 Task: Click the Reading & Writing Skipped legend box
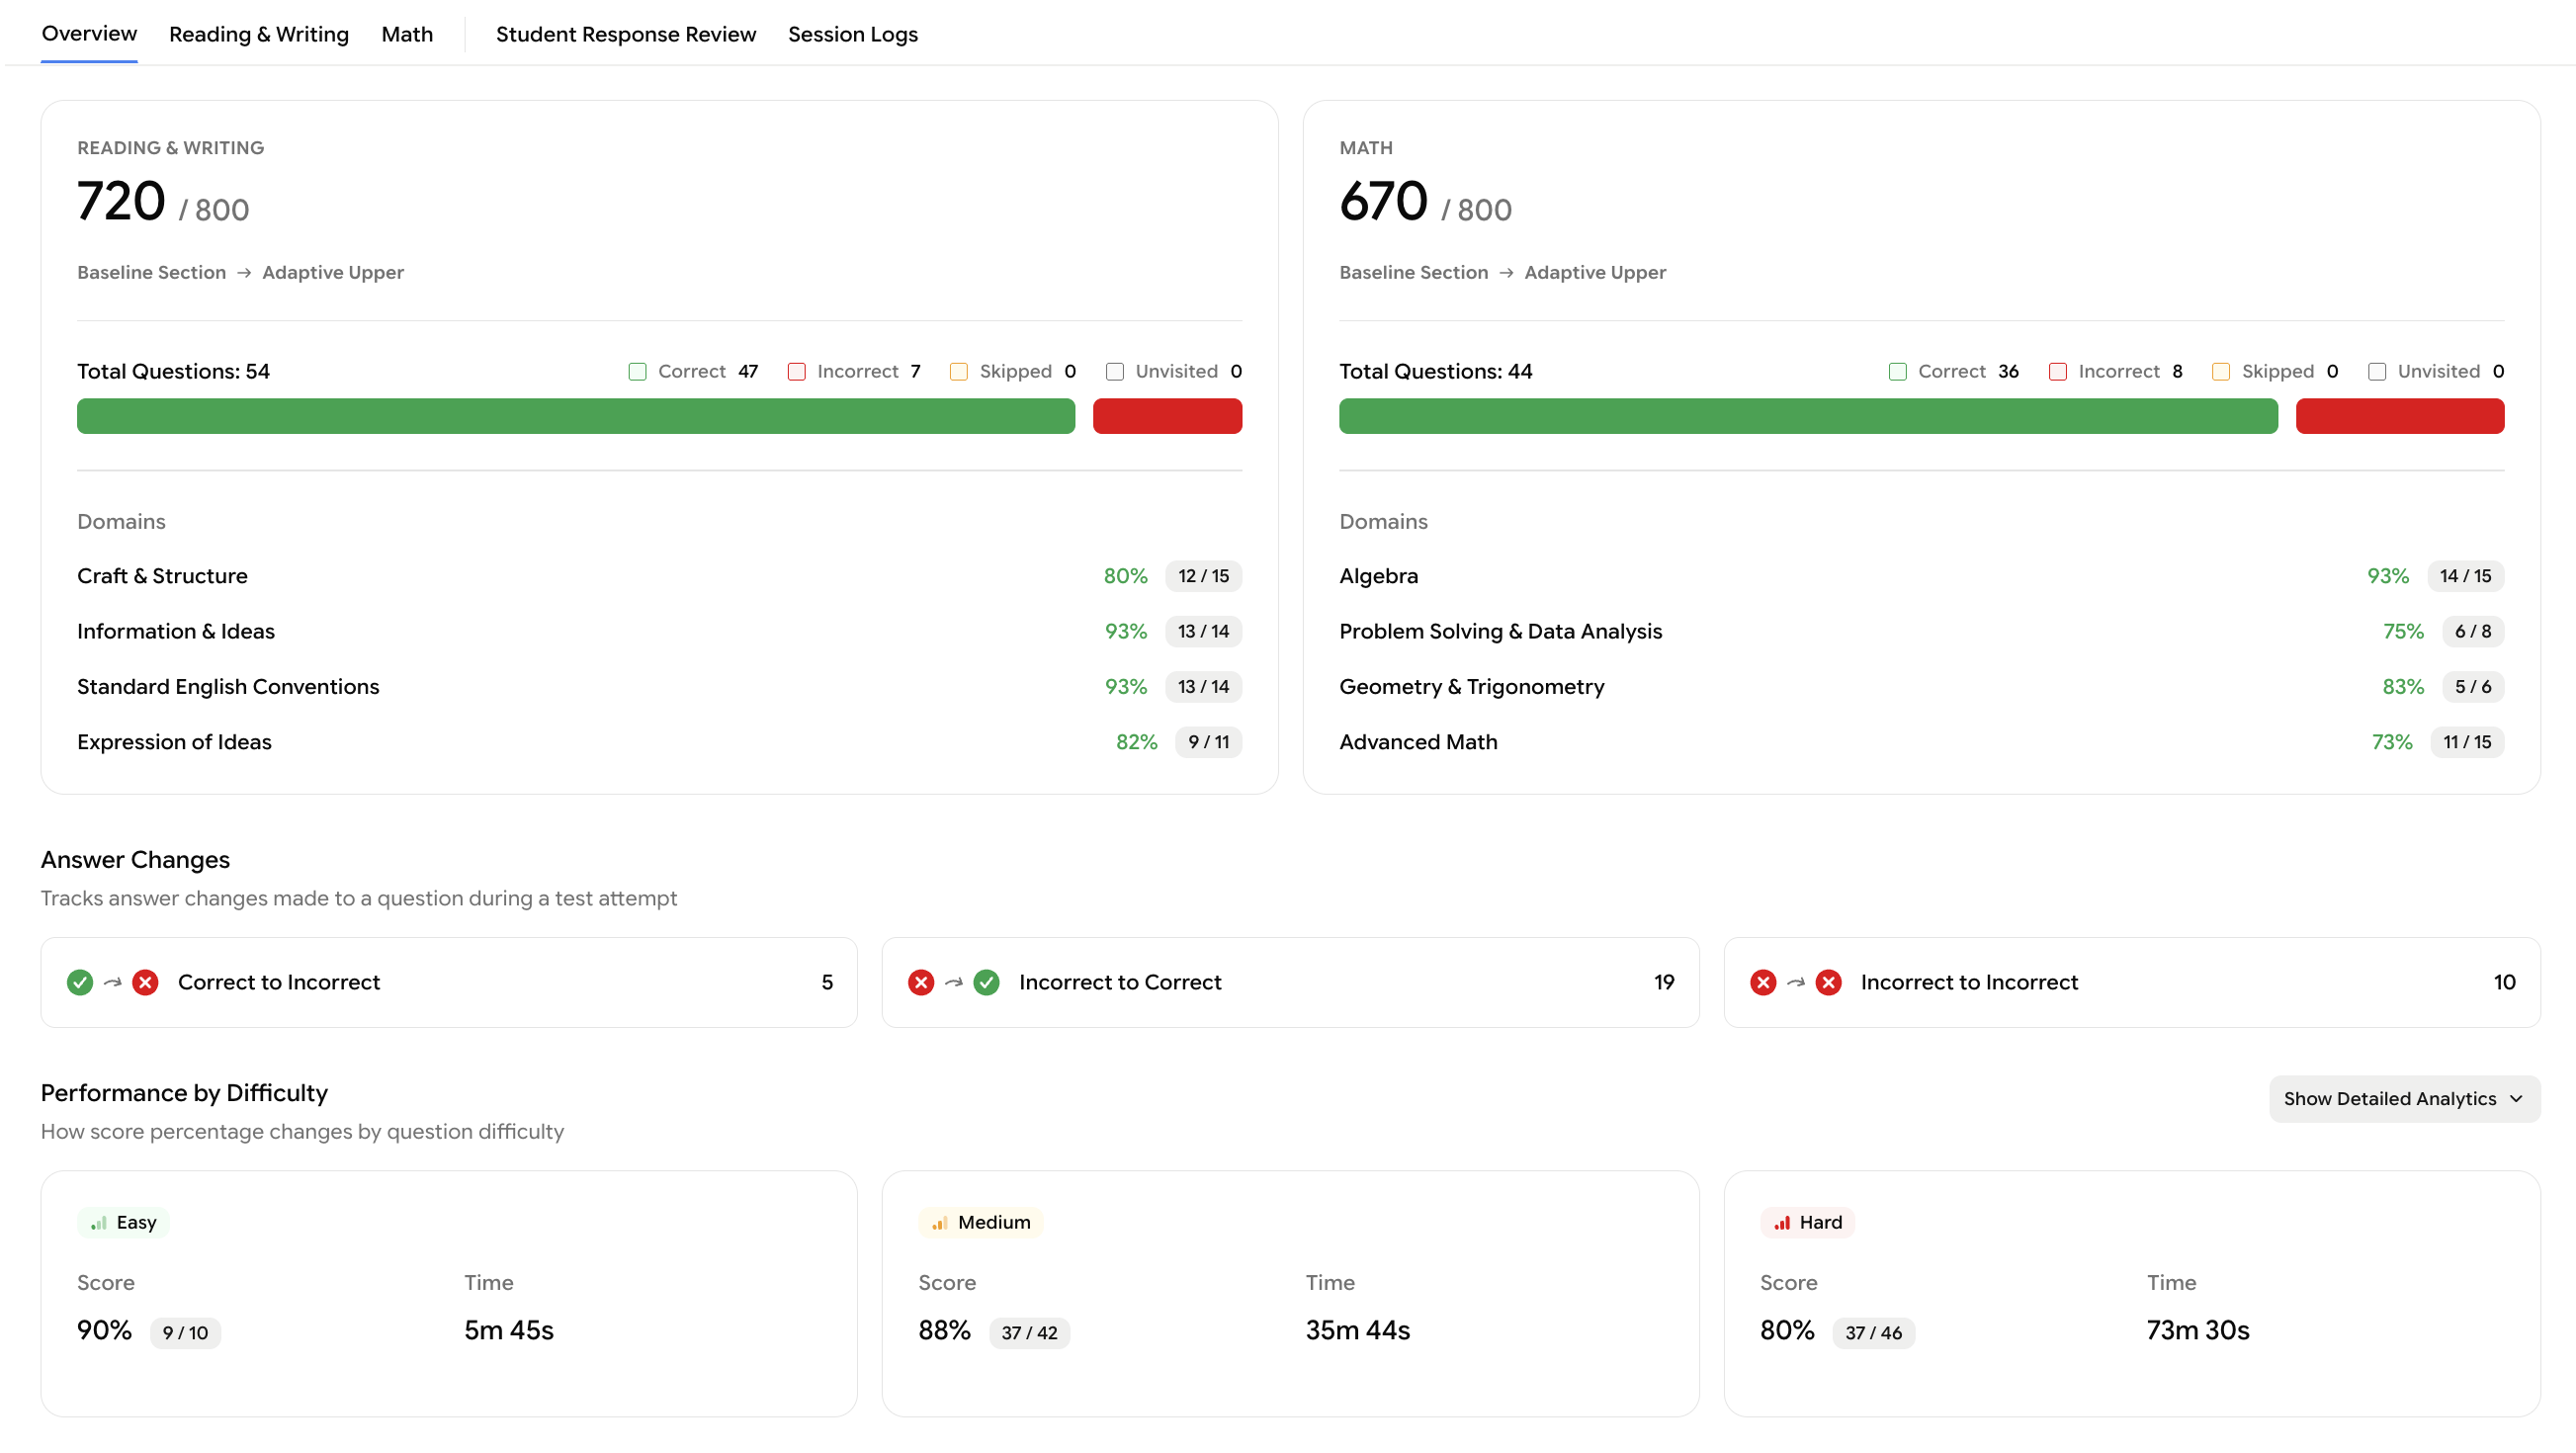point(958,372)
